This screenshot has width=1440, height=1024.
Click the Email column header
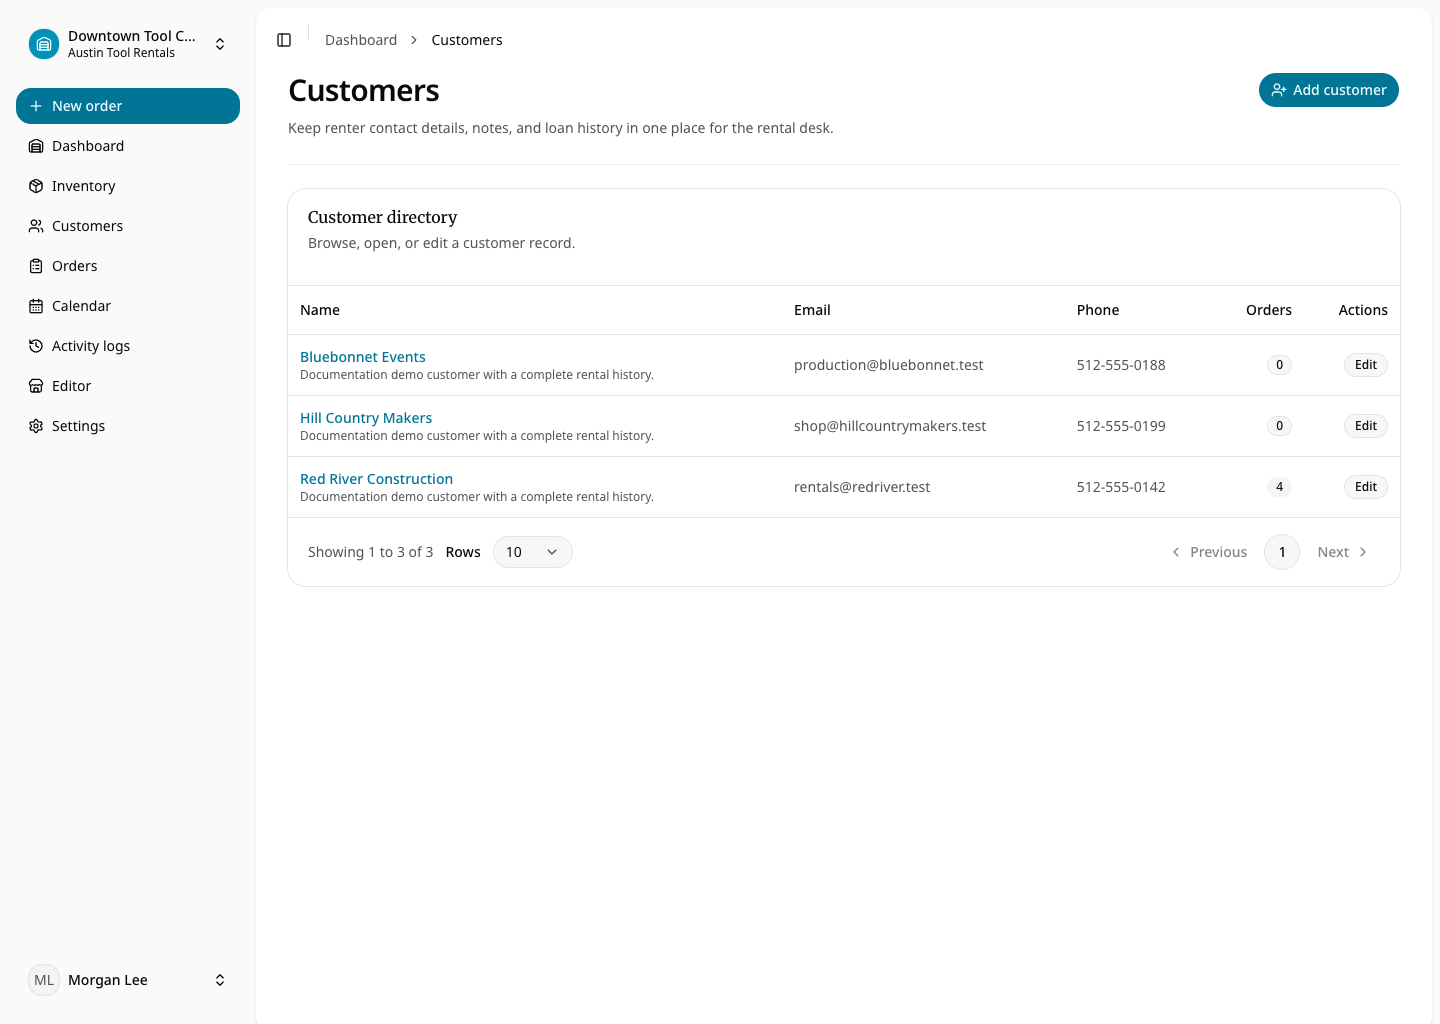812,310
